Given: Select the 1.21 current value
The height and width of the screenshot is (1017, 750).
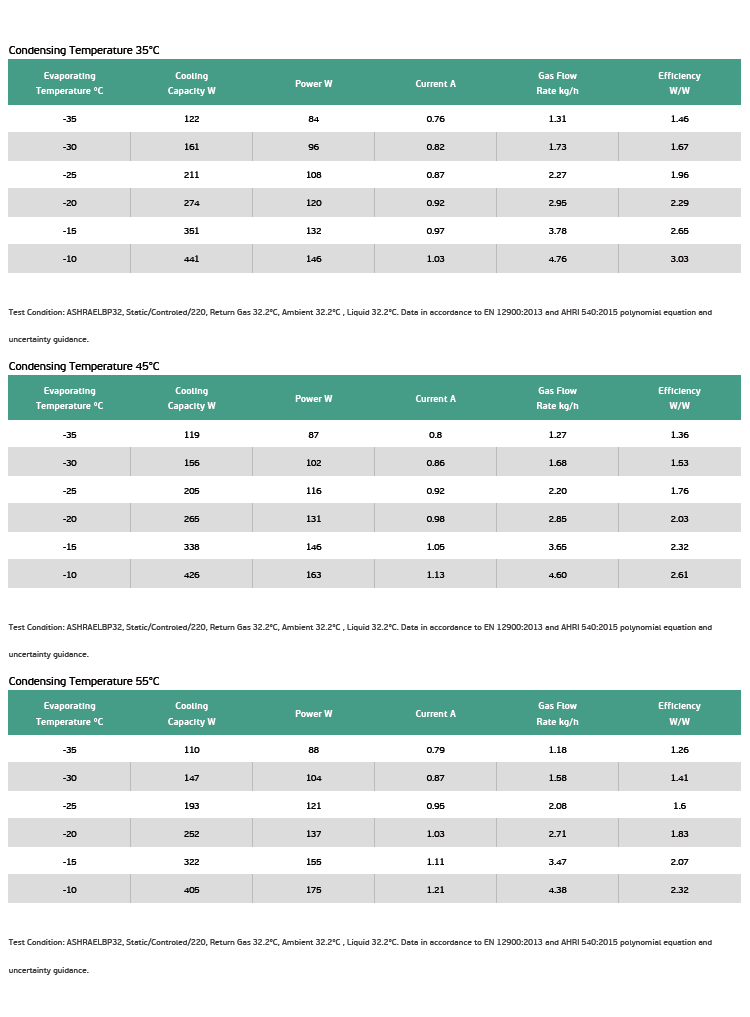Looking at the screenshot, I should (435, 890).
